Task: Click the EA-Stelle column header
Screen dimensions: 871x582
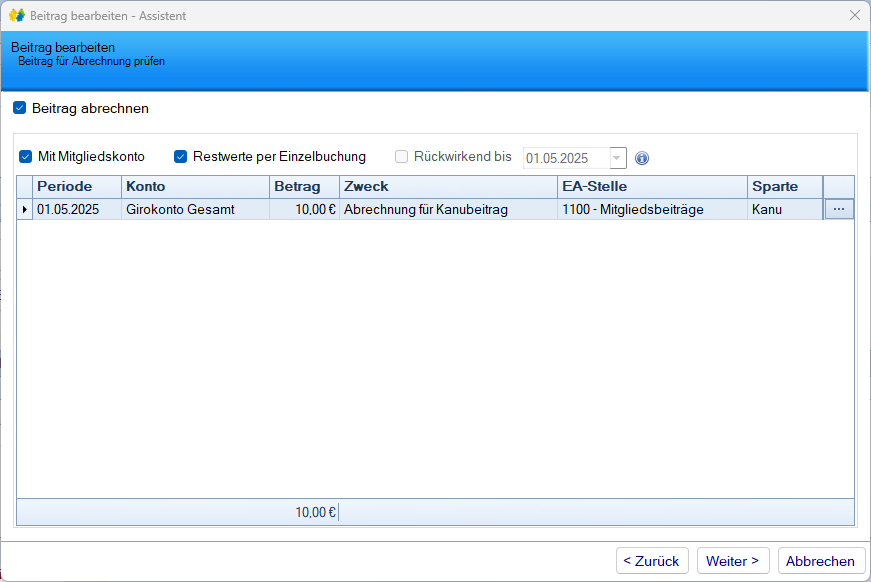Action: coord(652,187)
